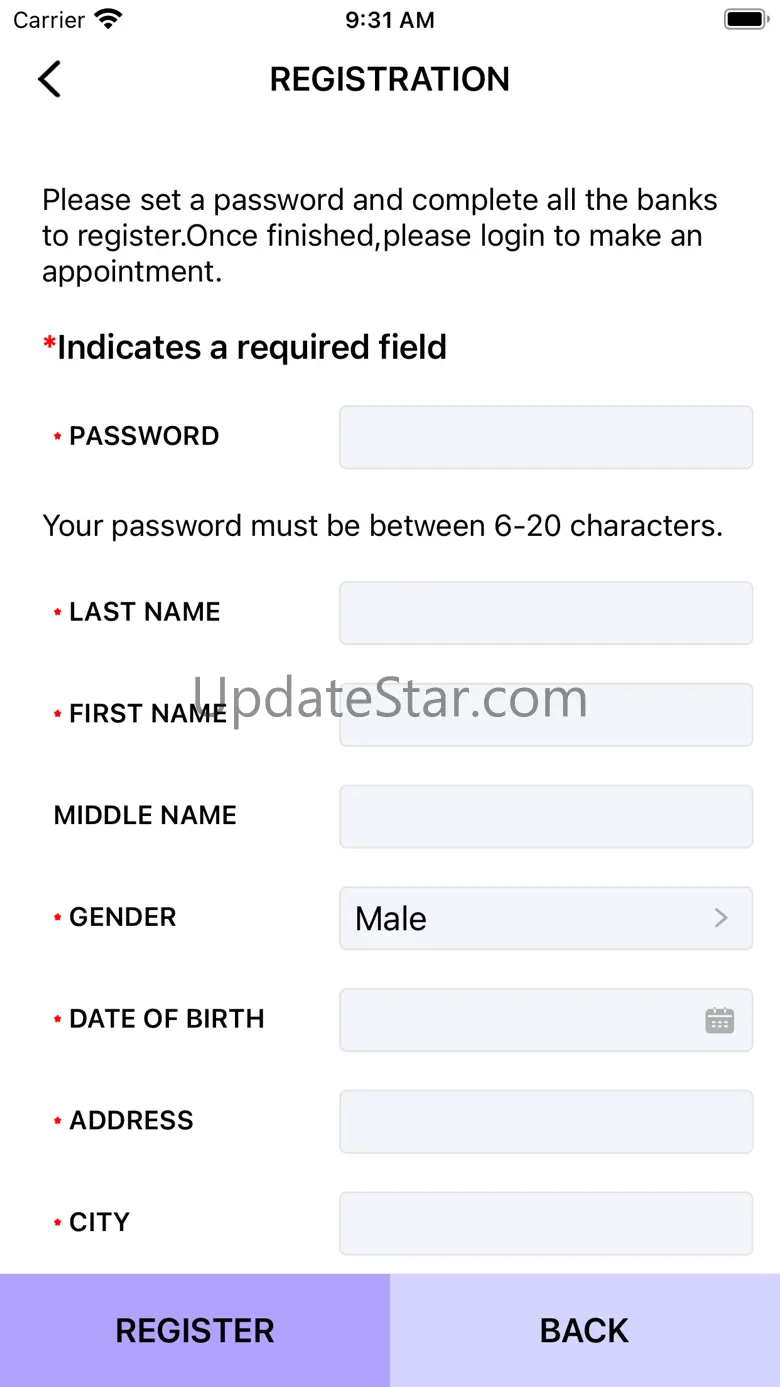
Task: Tap the GENDER field label
Action: (x=122, y=917)
